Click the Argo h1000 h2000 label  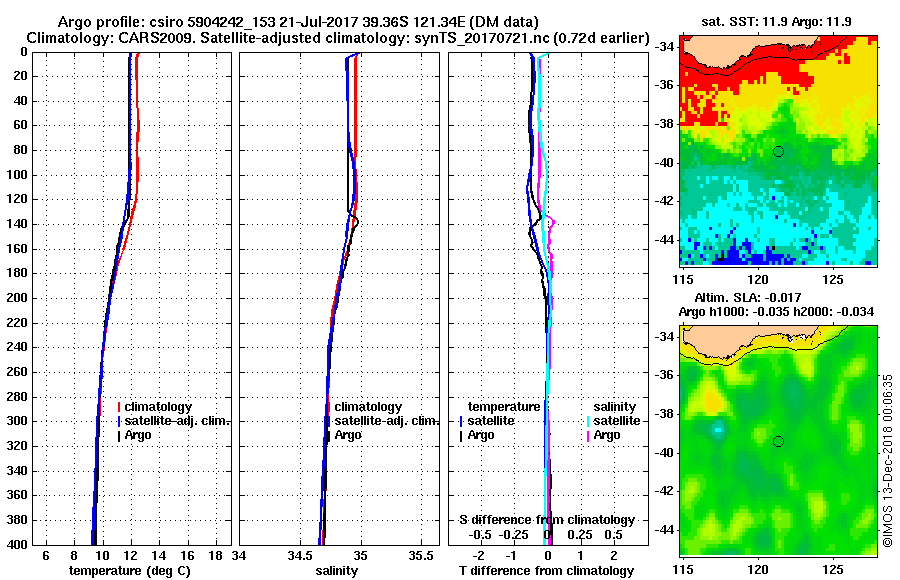(x=777, y=312)
